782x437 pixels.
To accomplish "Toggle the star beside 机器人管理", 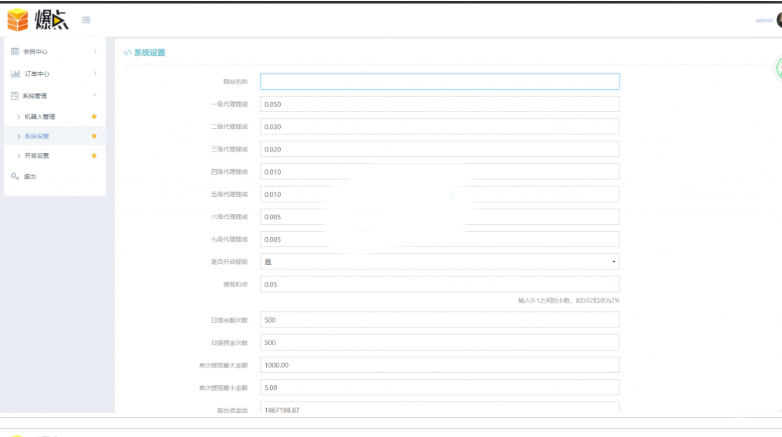I will 94,116.
